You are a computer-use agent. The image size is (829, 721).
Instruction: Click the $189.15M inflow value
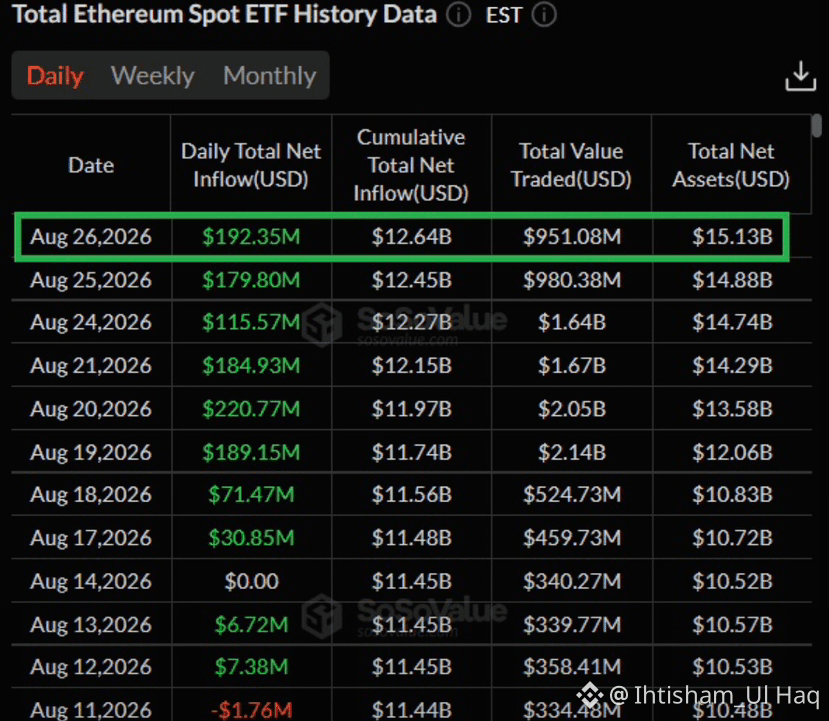pos(251,452)
